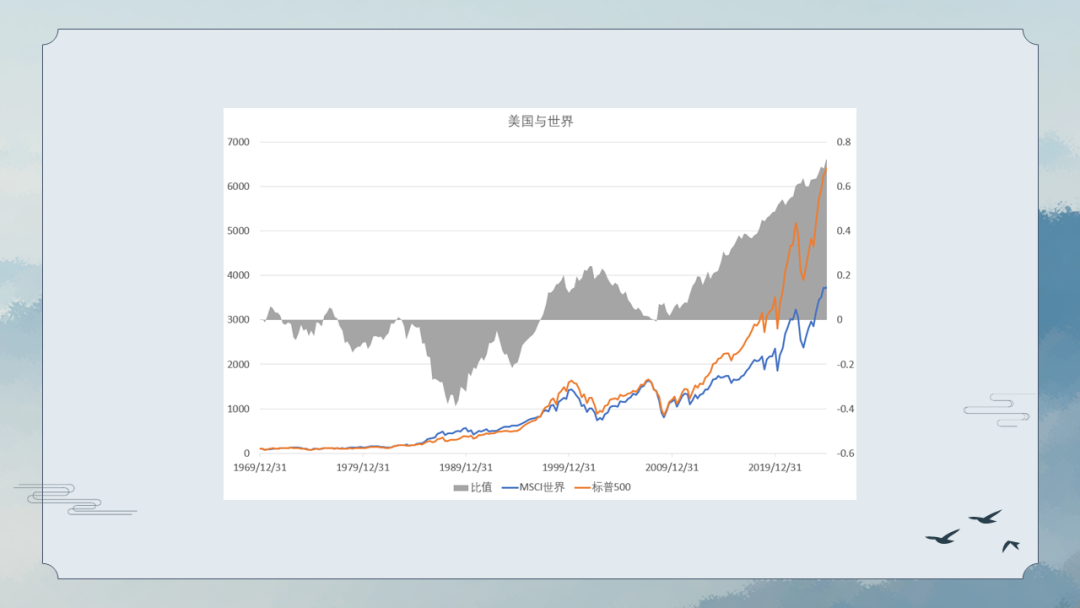
Task: Click the gray 比值 legend swatch
Action: [460, 488]
